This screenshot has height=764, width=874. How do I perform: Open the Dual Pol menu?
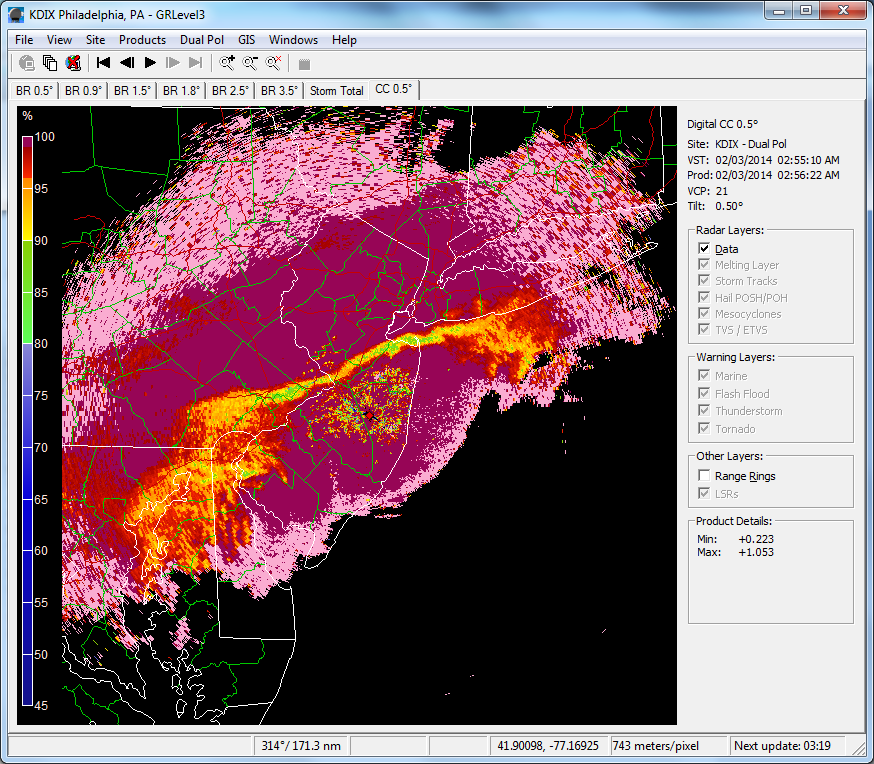pos(202,40)
